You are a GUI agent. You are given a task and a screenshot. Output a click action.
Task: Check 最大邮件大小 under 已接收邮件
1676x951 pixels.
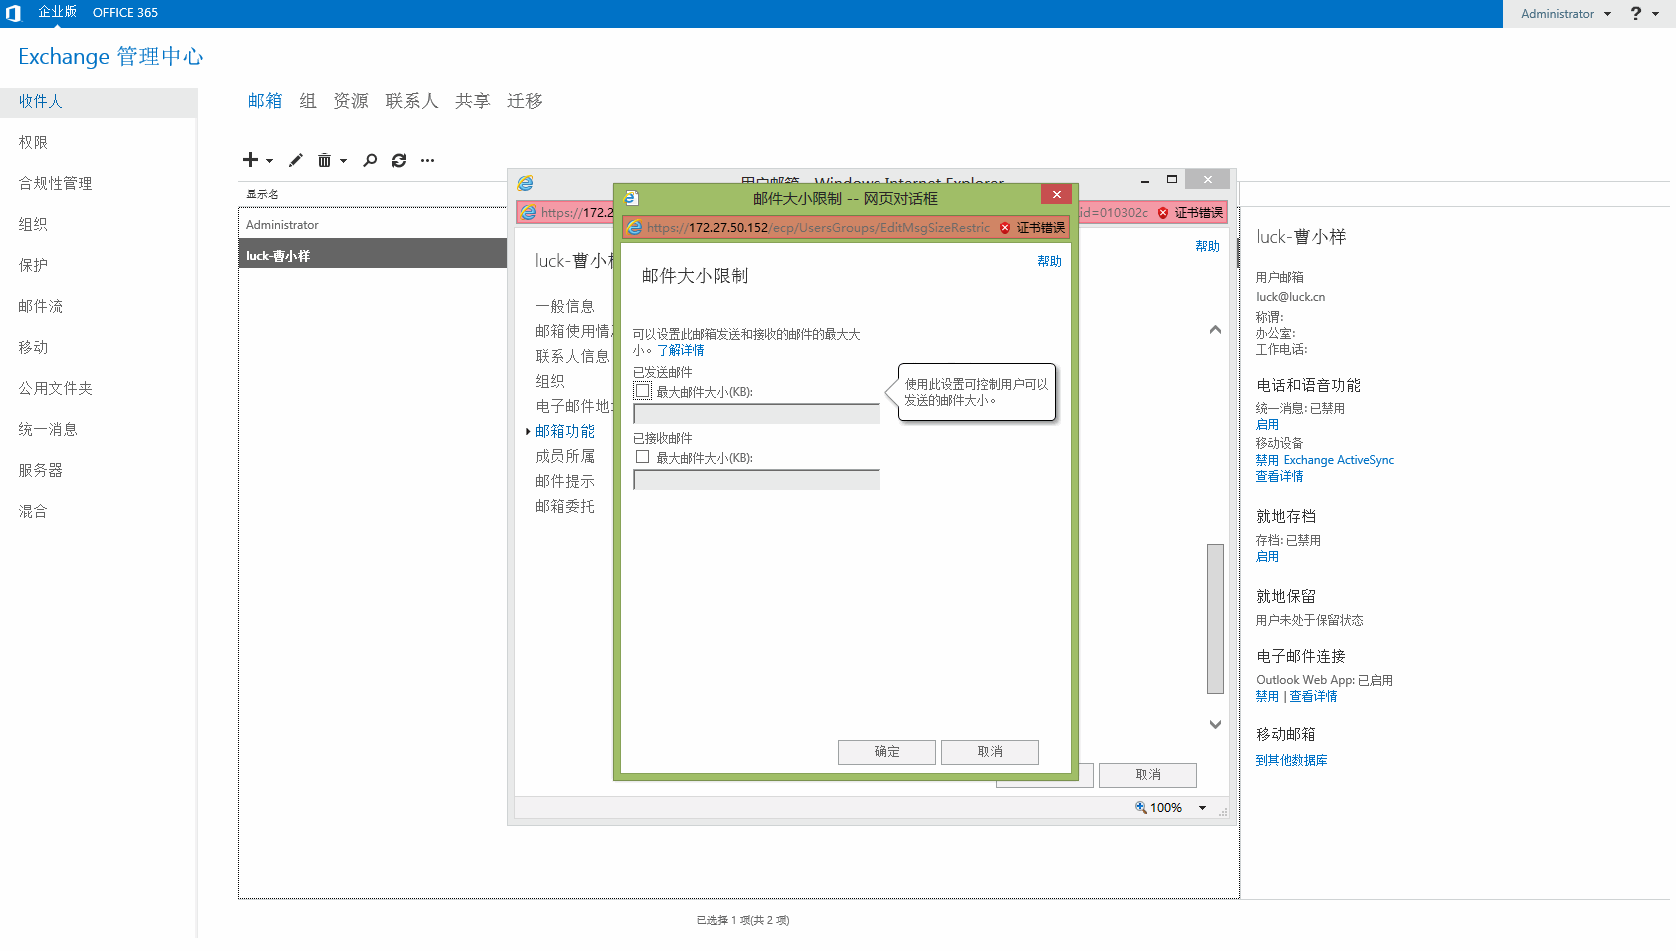[x=643, y=457]
